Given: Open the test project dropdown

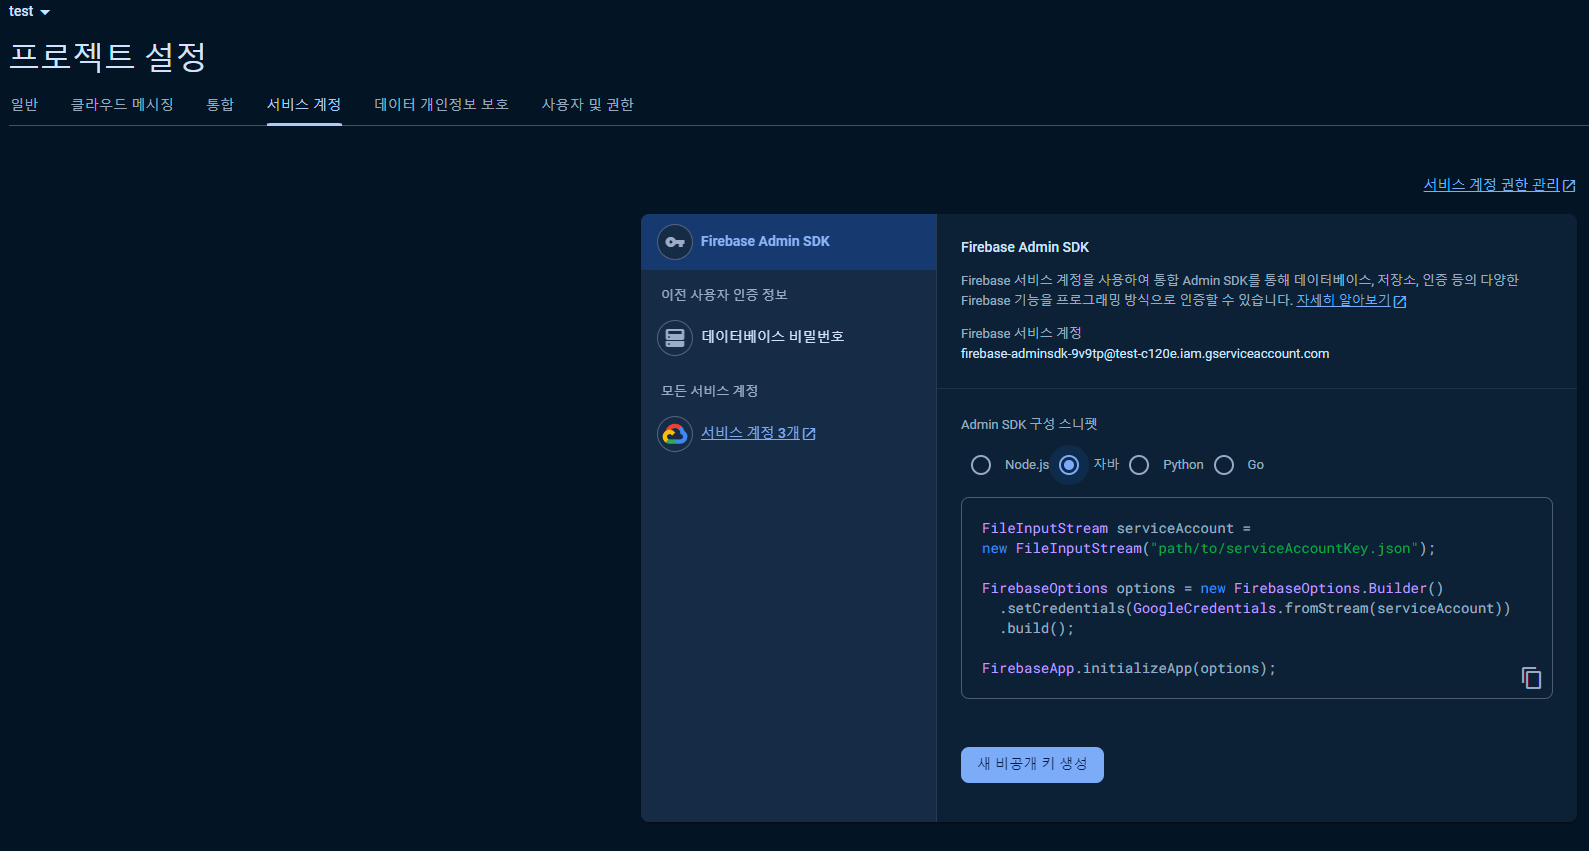Looking at the screenshot, I should 29,11.
